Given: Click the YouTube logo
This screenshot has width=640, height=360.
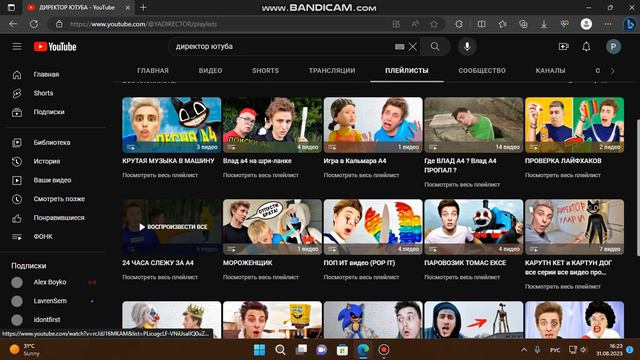Looking at the screenshot, I should click(55, 47).
